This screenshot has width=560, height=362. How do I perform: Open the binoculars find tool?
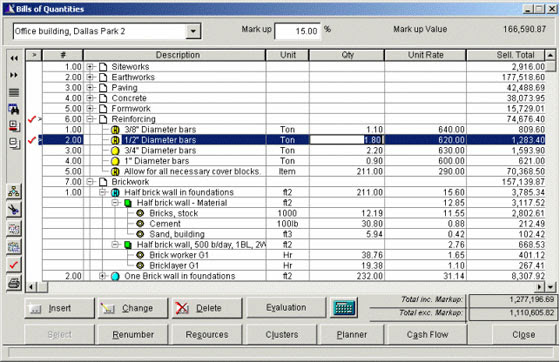(x=14, y=109)
